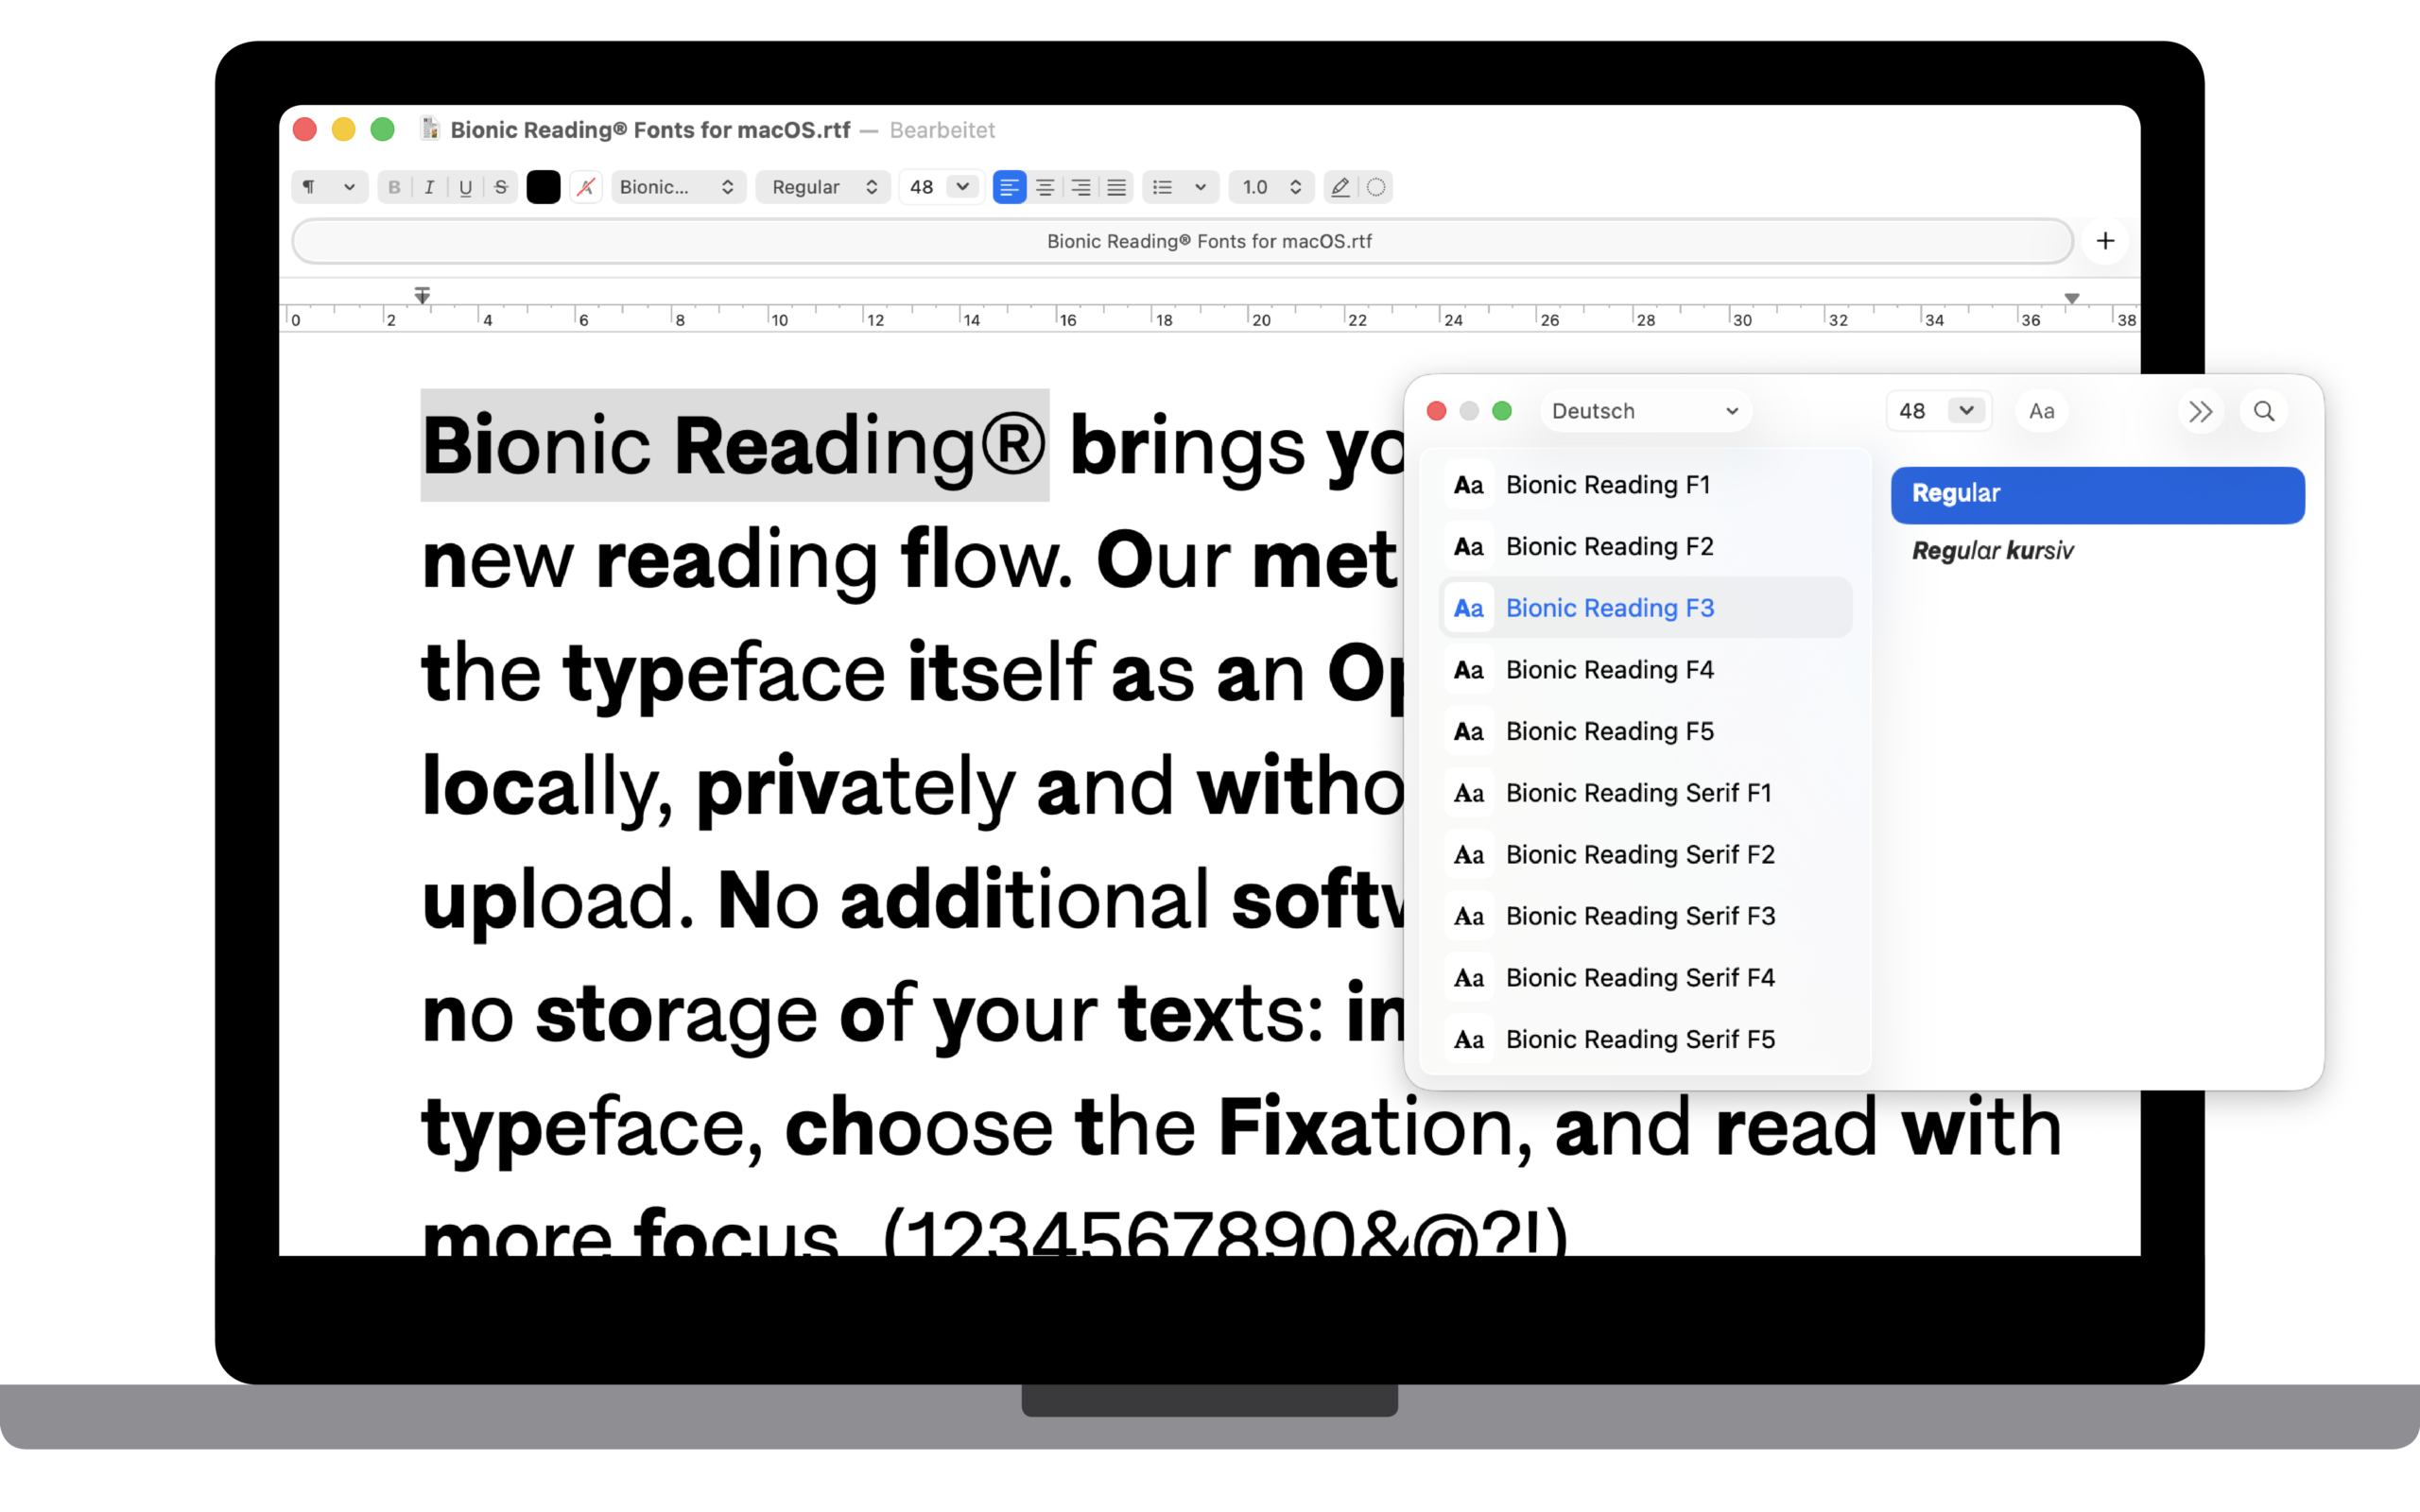Select Bionic Reading Serif F4 font
The width and height of the screenshot is (2420, 1512).
[1645, 978]
